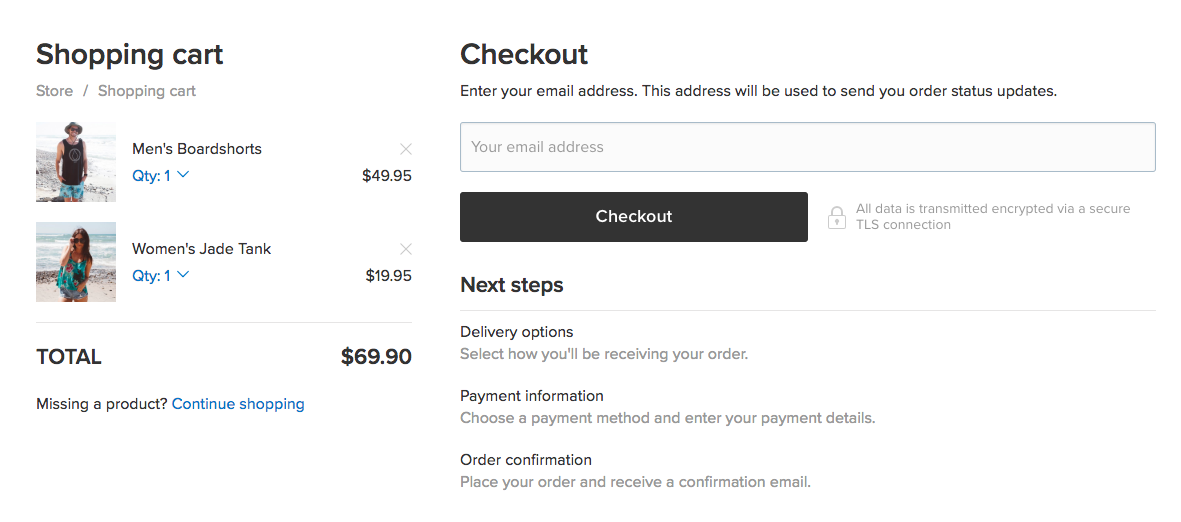1181x522 pixels.
Task: Click the TLS security lock icon
Action: click(x=837, y=217)
